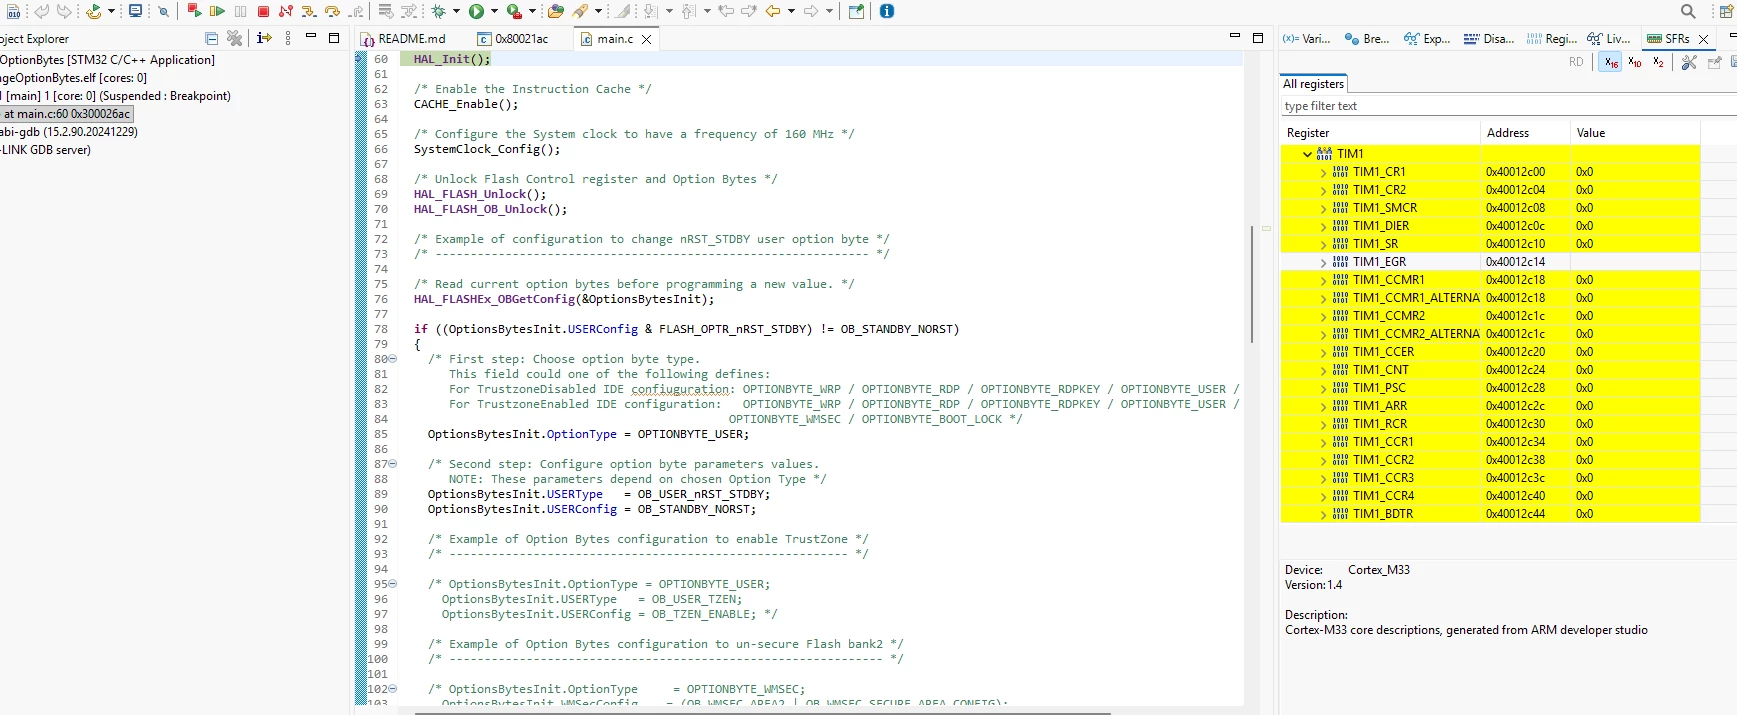Click Collapse All in Project Explorer
Viewport: 1737px width, 715px height.
pyautogui.click(x=211, y=38)
